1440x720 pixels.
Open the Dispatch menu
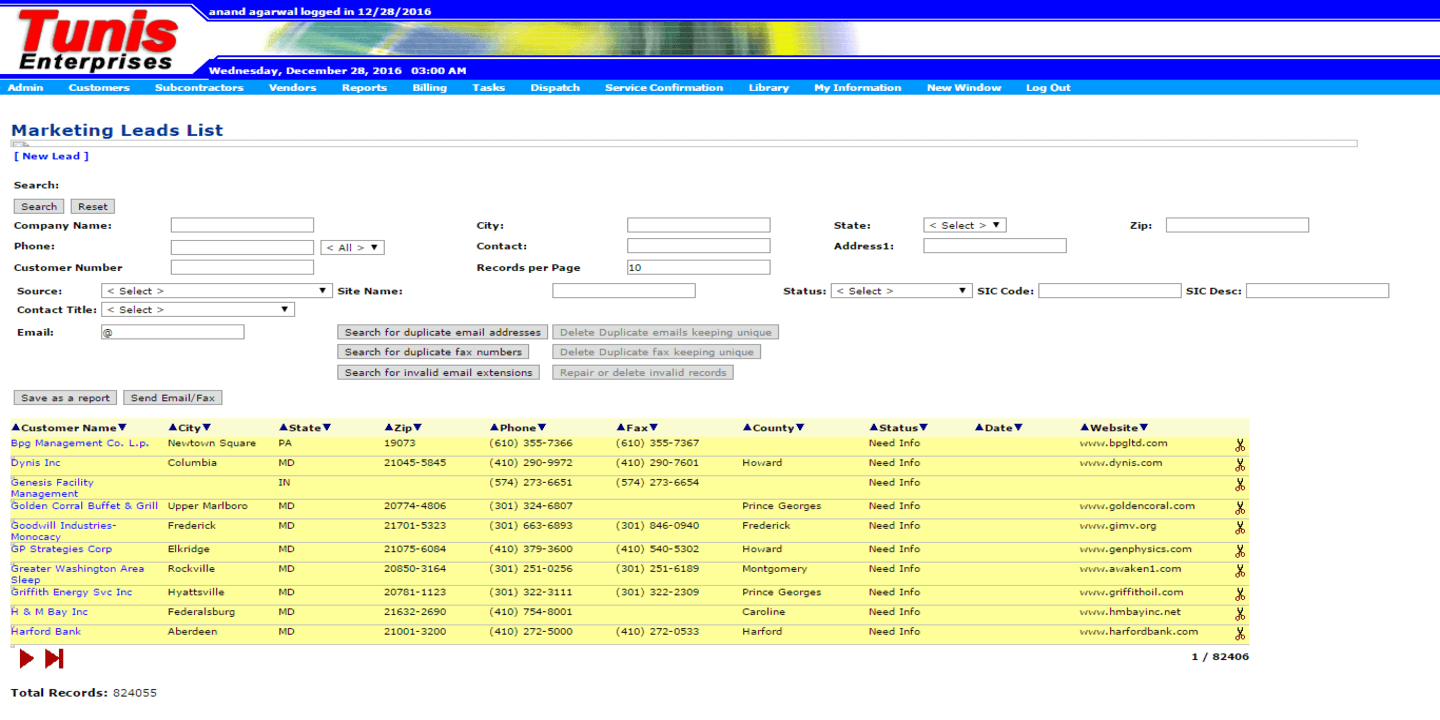click(x=555, y=88)
